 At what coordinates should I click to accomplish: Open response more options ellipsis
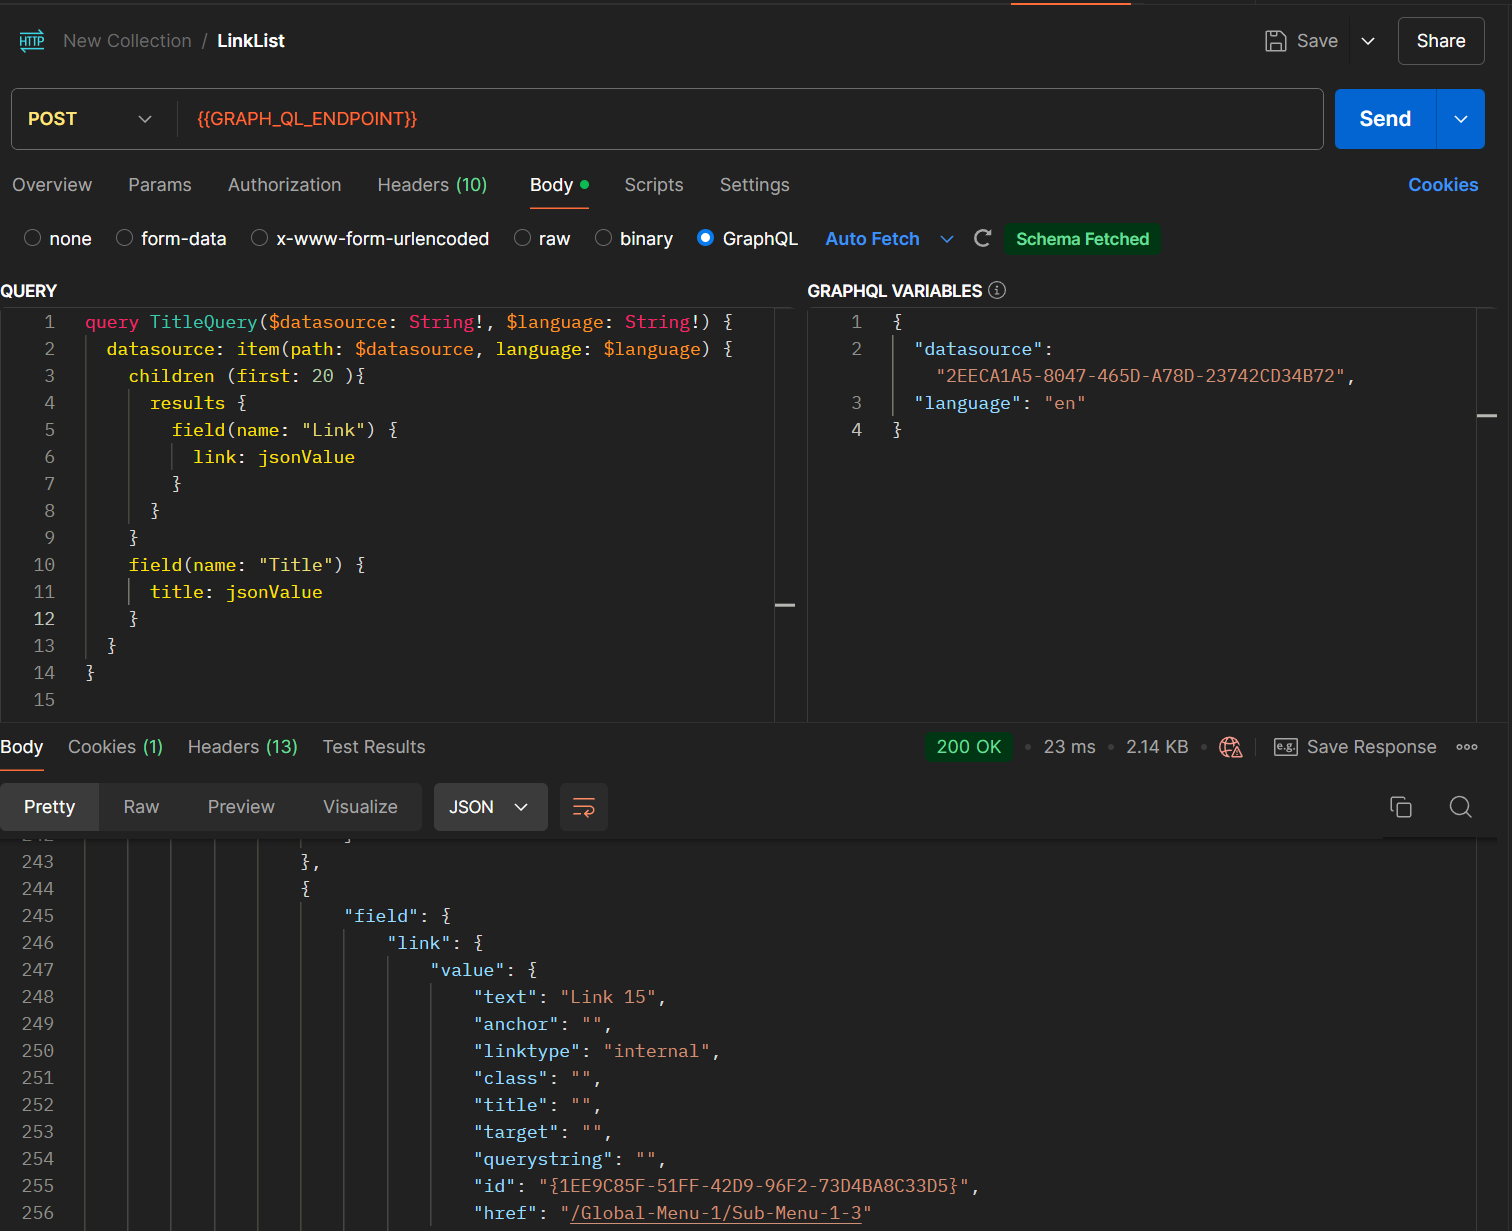tap(1467, 747)
